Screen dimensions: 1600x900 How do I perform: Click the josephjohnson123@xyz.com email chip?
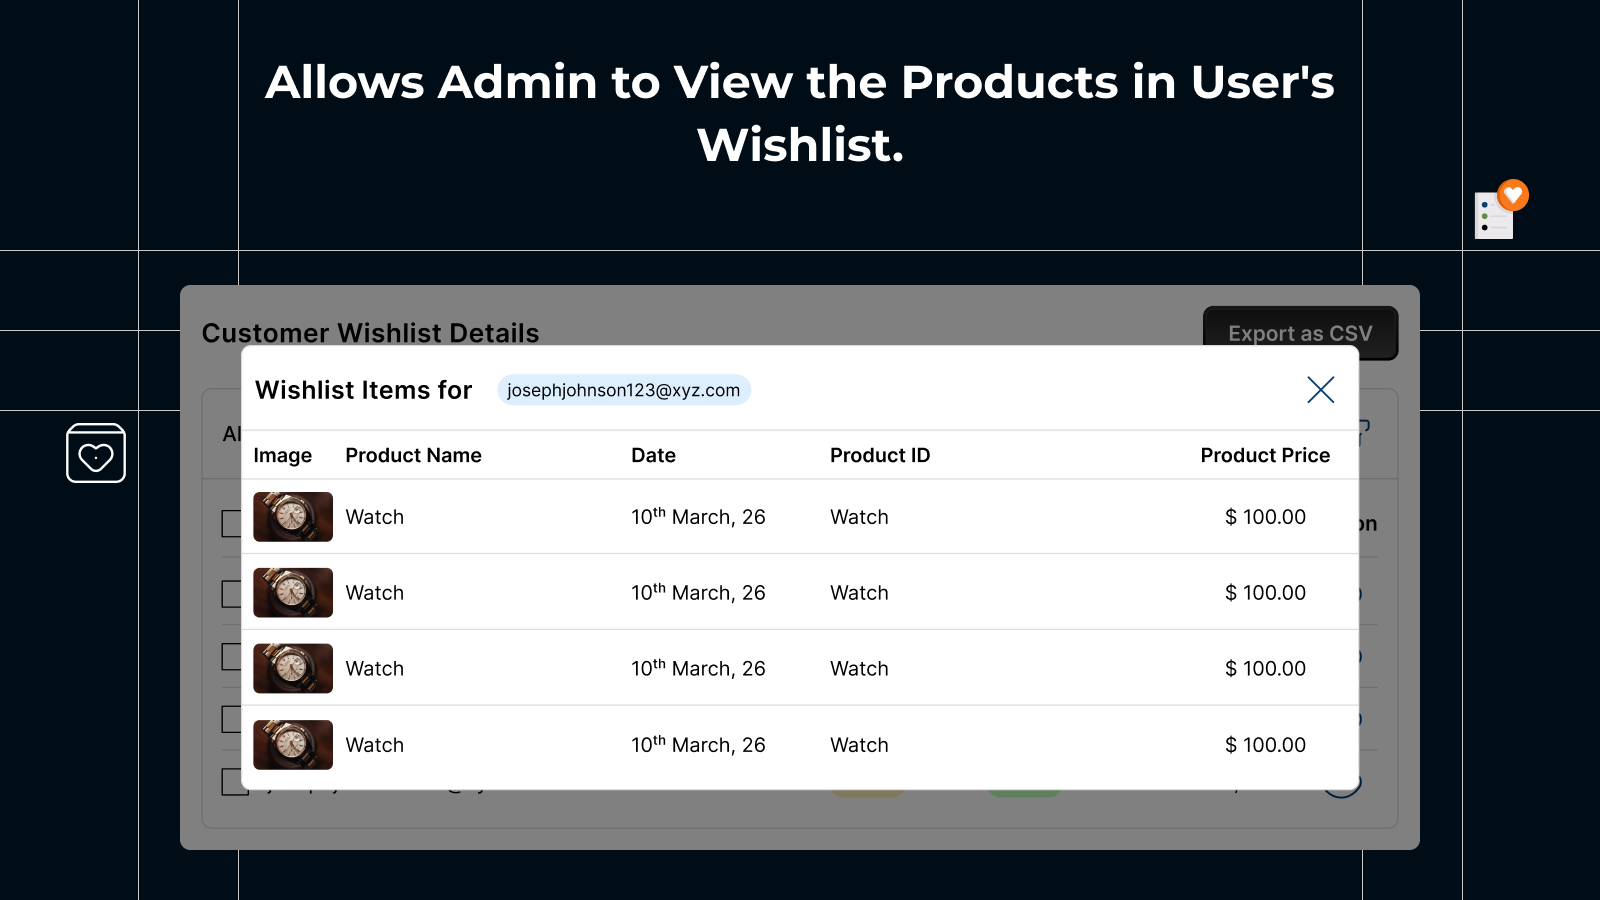(x=624, y=390)
